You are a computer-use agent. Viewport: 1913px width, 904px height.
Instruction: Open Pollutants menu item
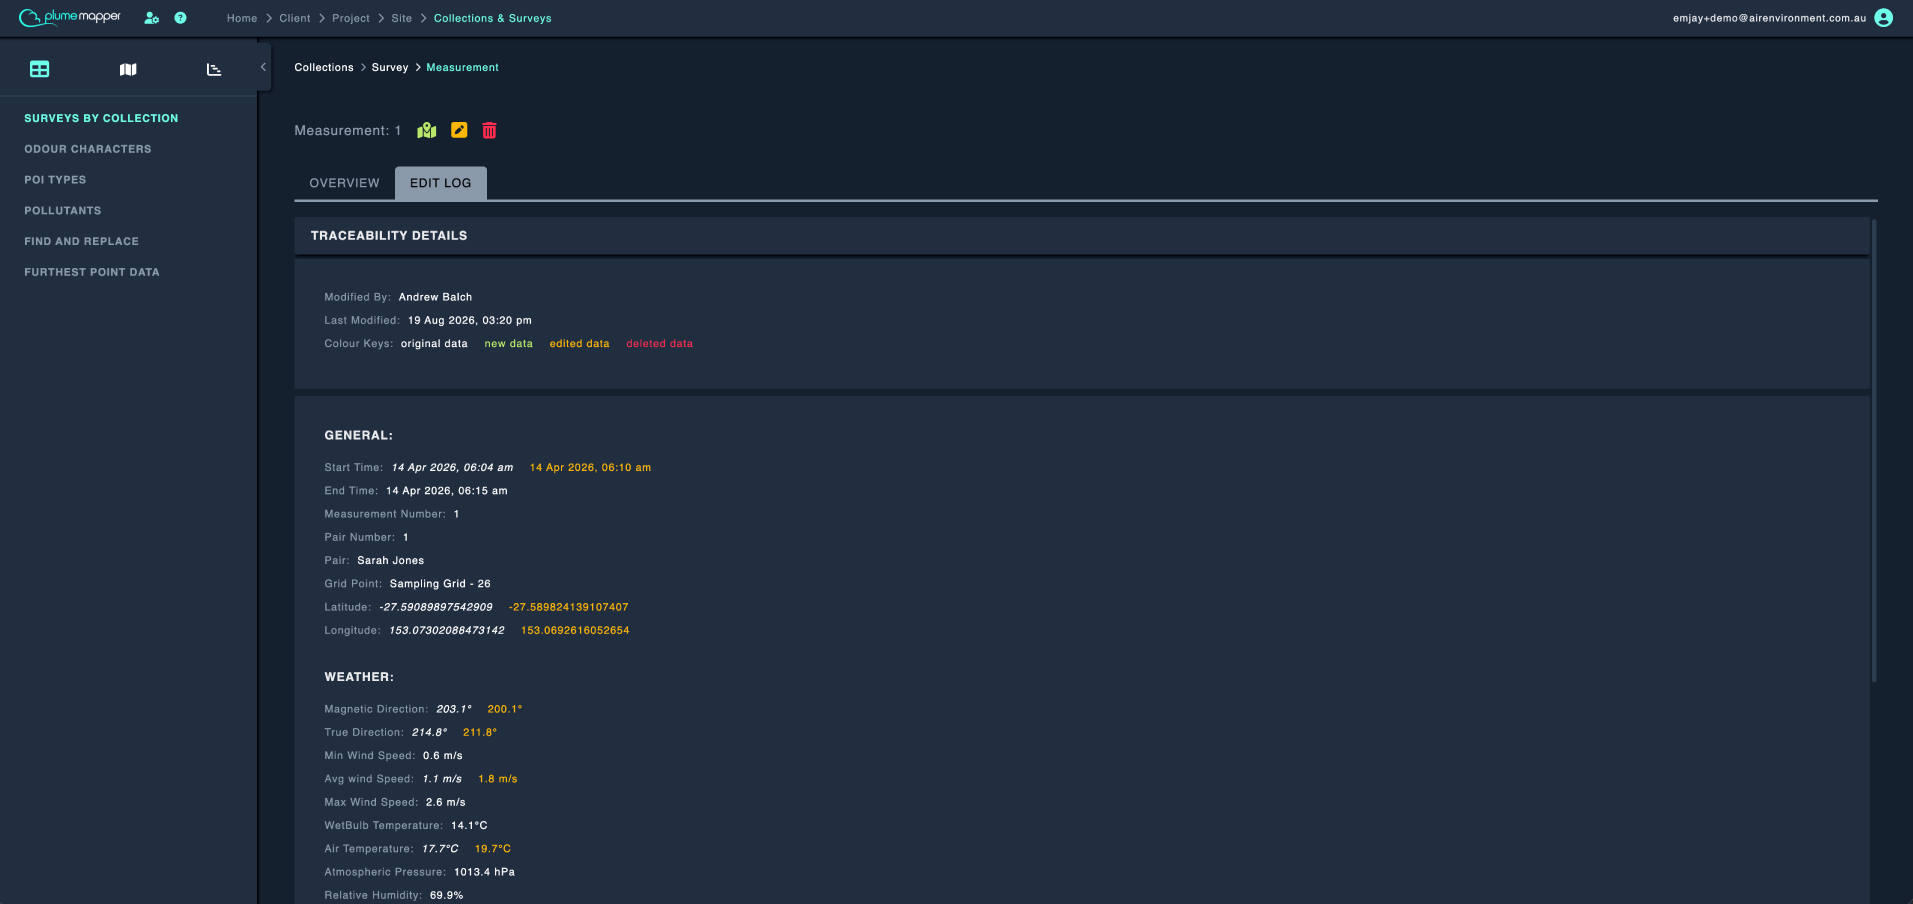[63, 211]
